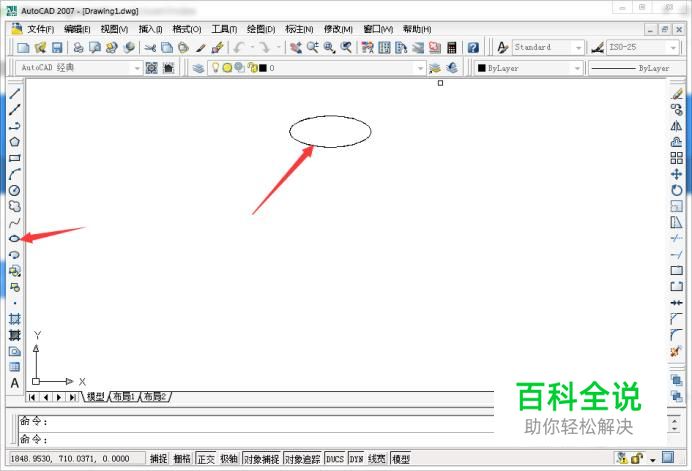The image size is (692, 471).
Task: Select the Spline tool
Action: pyautogui.click(x=15, y=223)
